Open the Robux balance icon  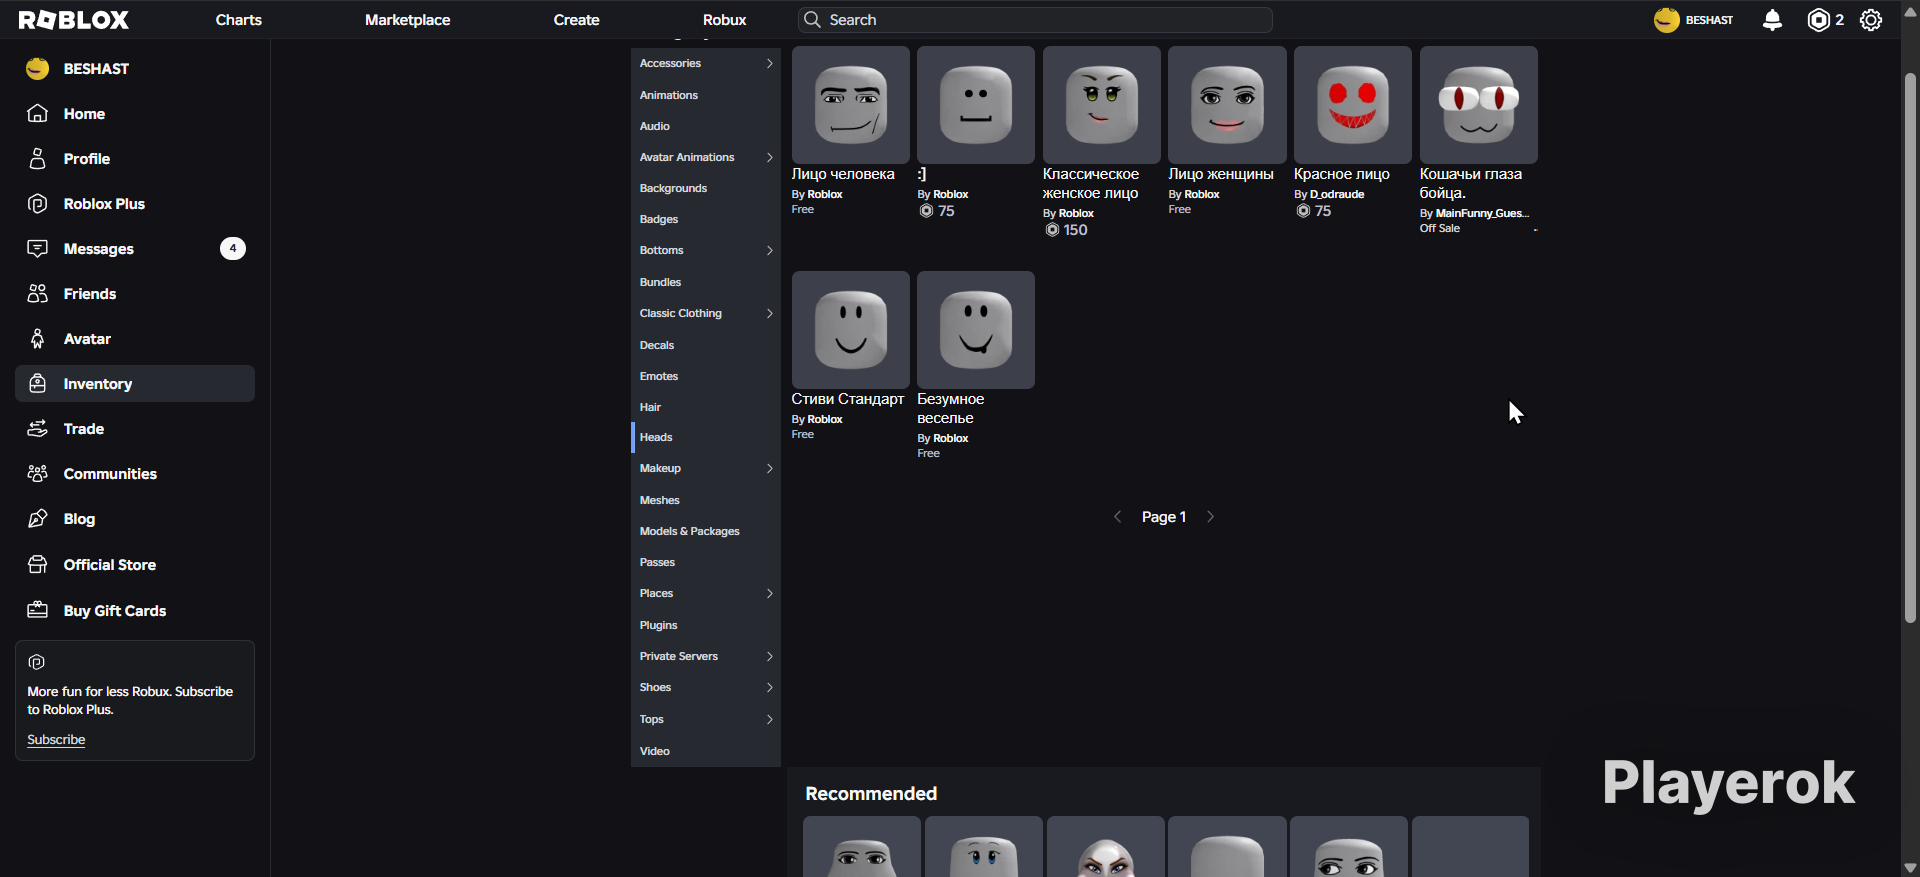coord(1818,20)
